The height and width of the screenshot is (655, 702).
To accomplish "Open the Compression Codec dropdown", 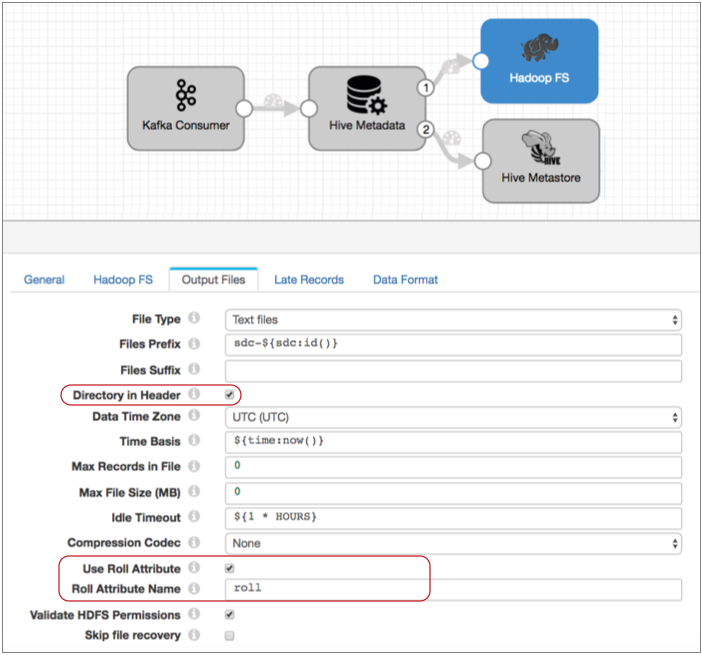I will pyautogui.click(x=453, y=543).
